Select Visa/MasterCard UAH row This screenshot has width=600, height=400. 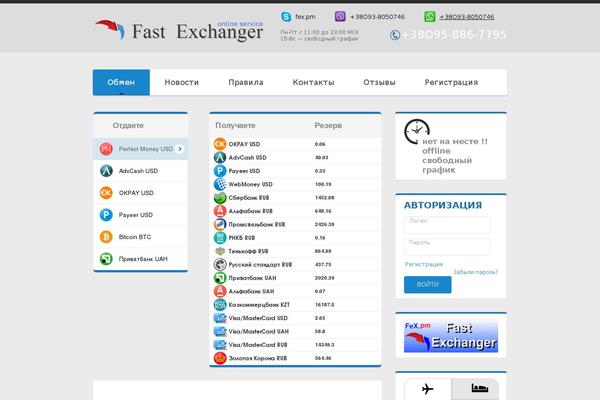(295, 331)
